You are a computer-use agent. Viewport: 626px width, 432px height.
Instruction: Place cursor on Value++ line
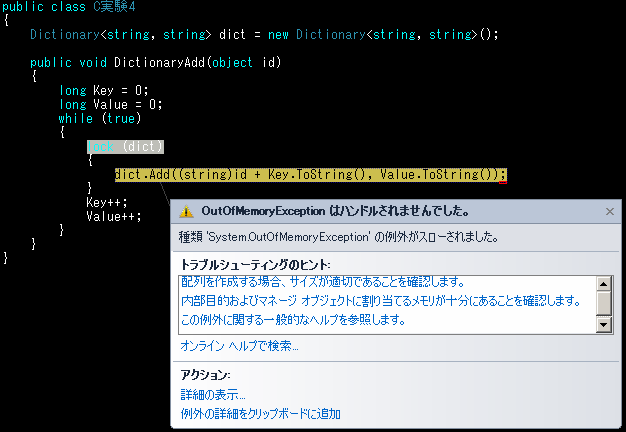[113, 215]
